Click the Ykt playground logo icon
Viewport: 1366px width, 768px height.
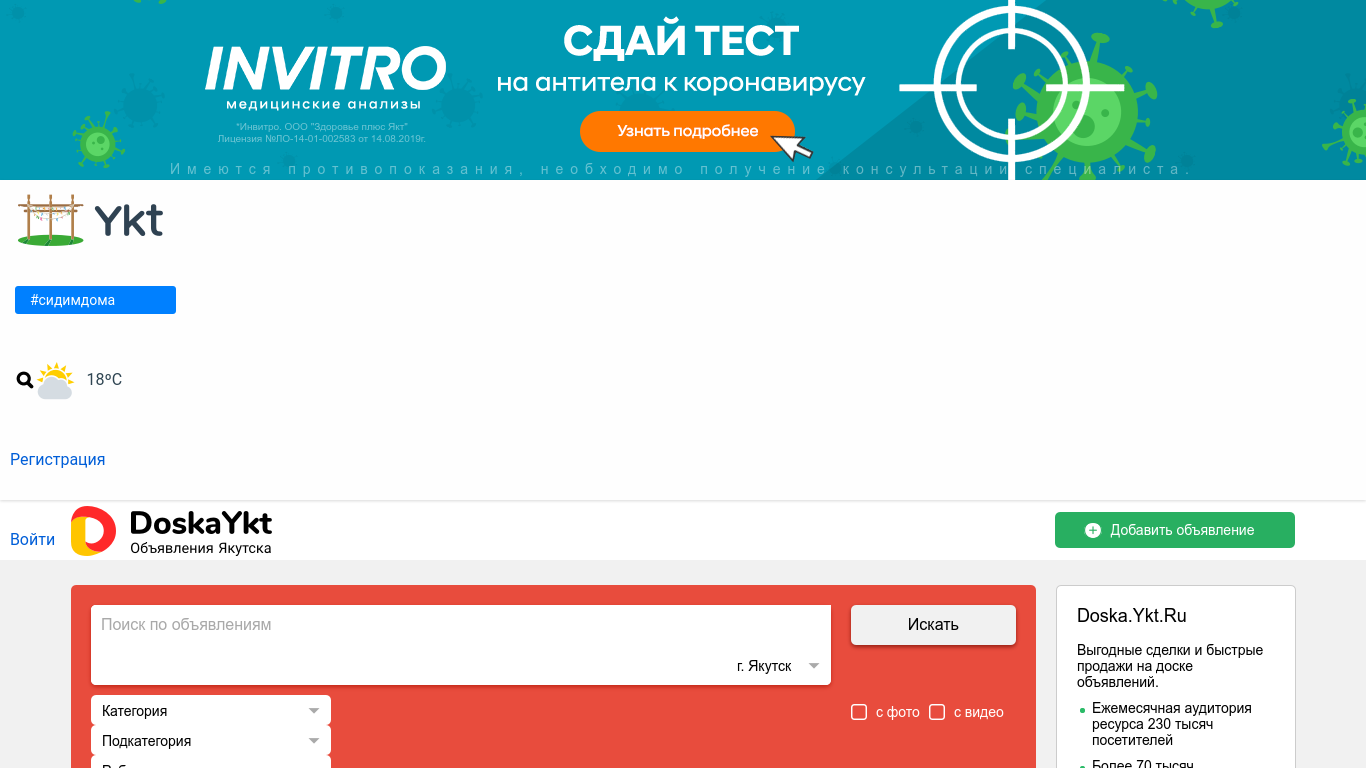coord(50,220)
